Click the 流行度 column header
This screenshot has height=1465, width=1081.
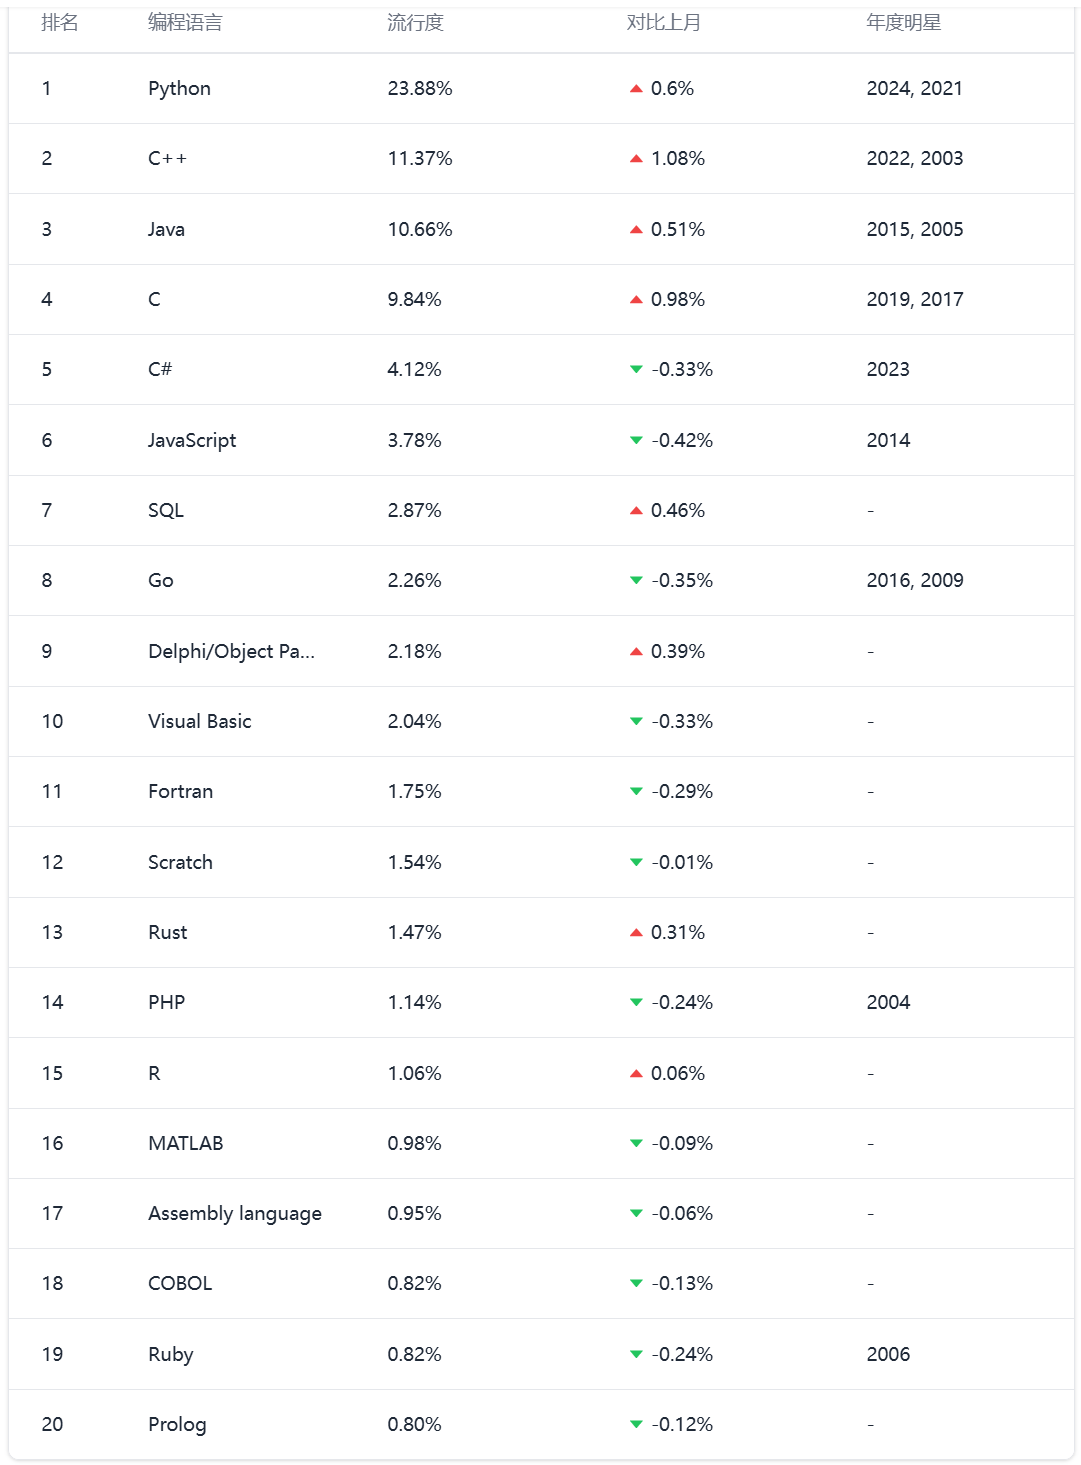point(415,23)
